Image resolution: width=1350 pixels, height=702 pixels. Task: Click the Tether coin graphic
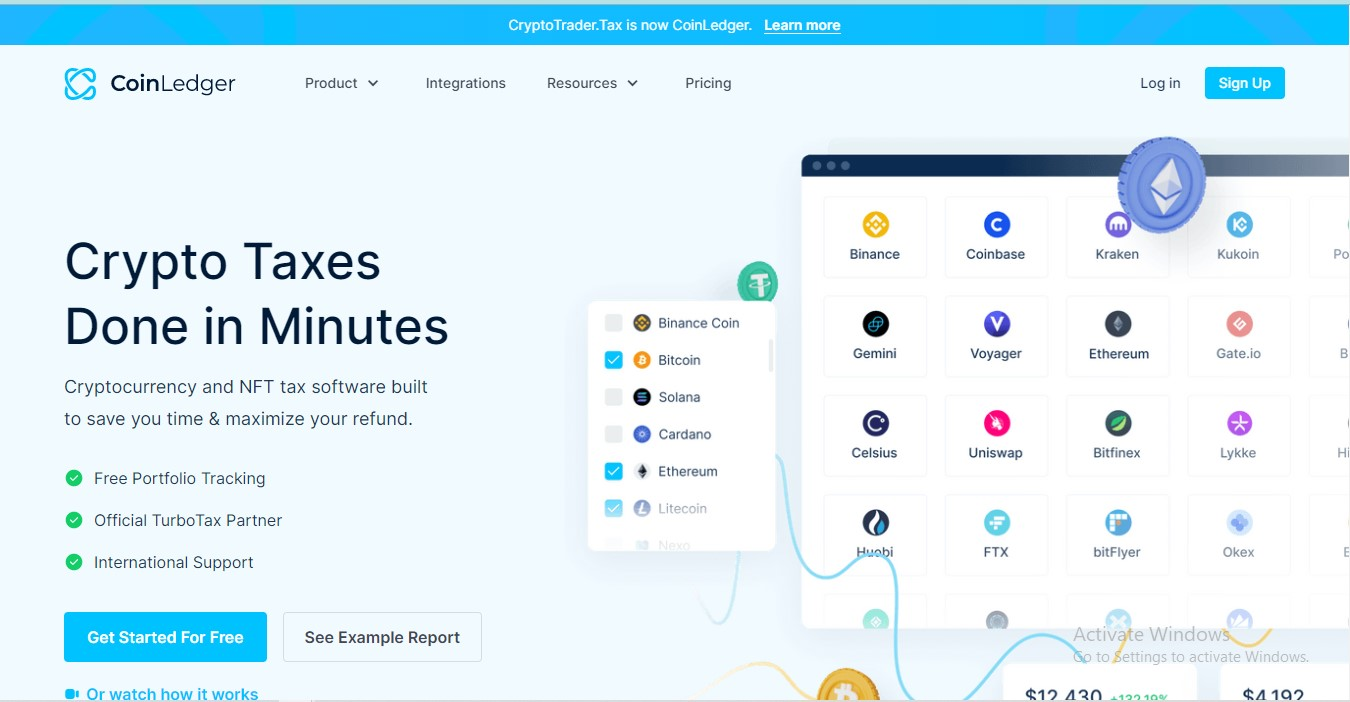pos(758,282)
